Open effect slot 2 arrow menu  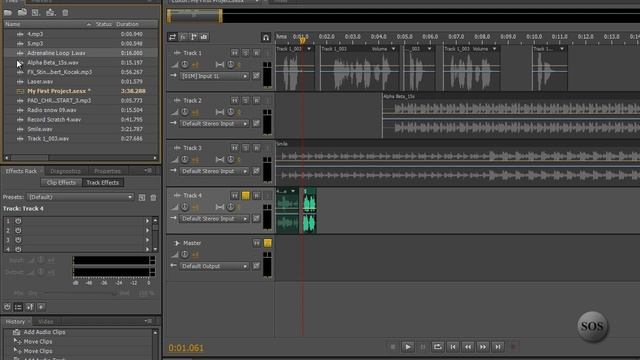[147, 230]
